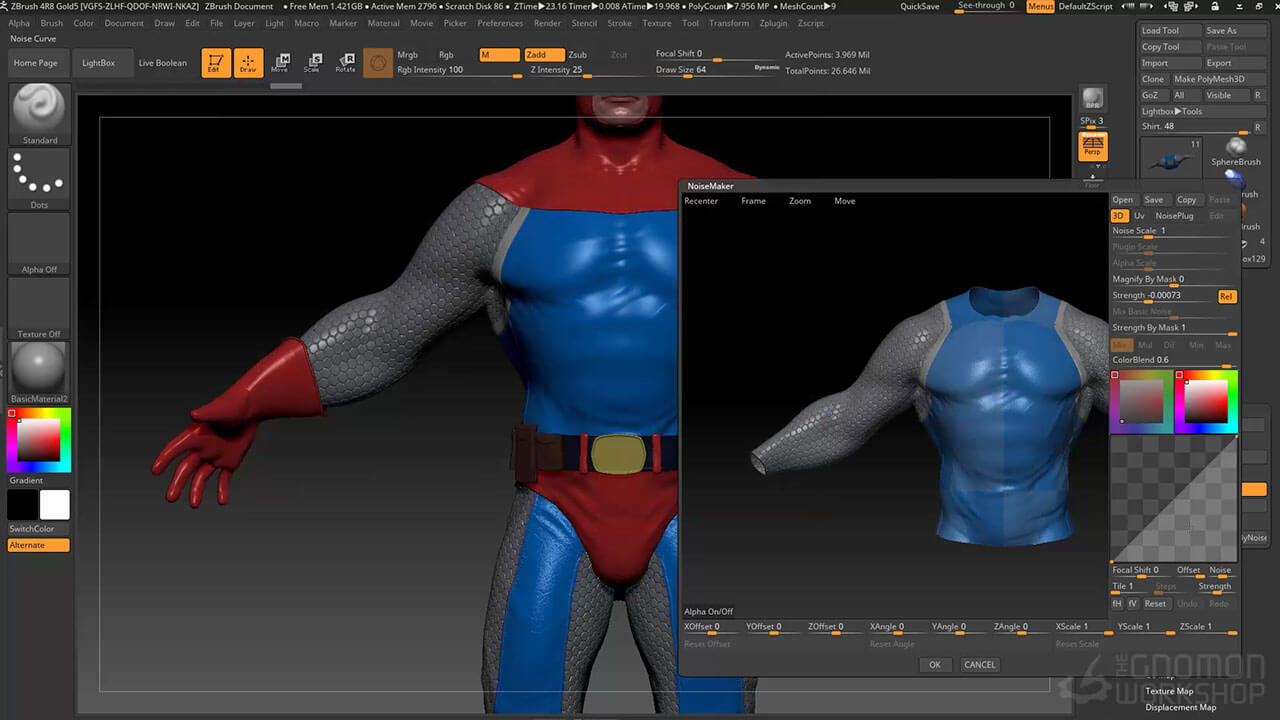Activate the Rotate tool icon

point(345,63)
